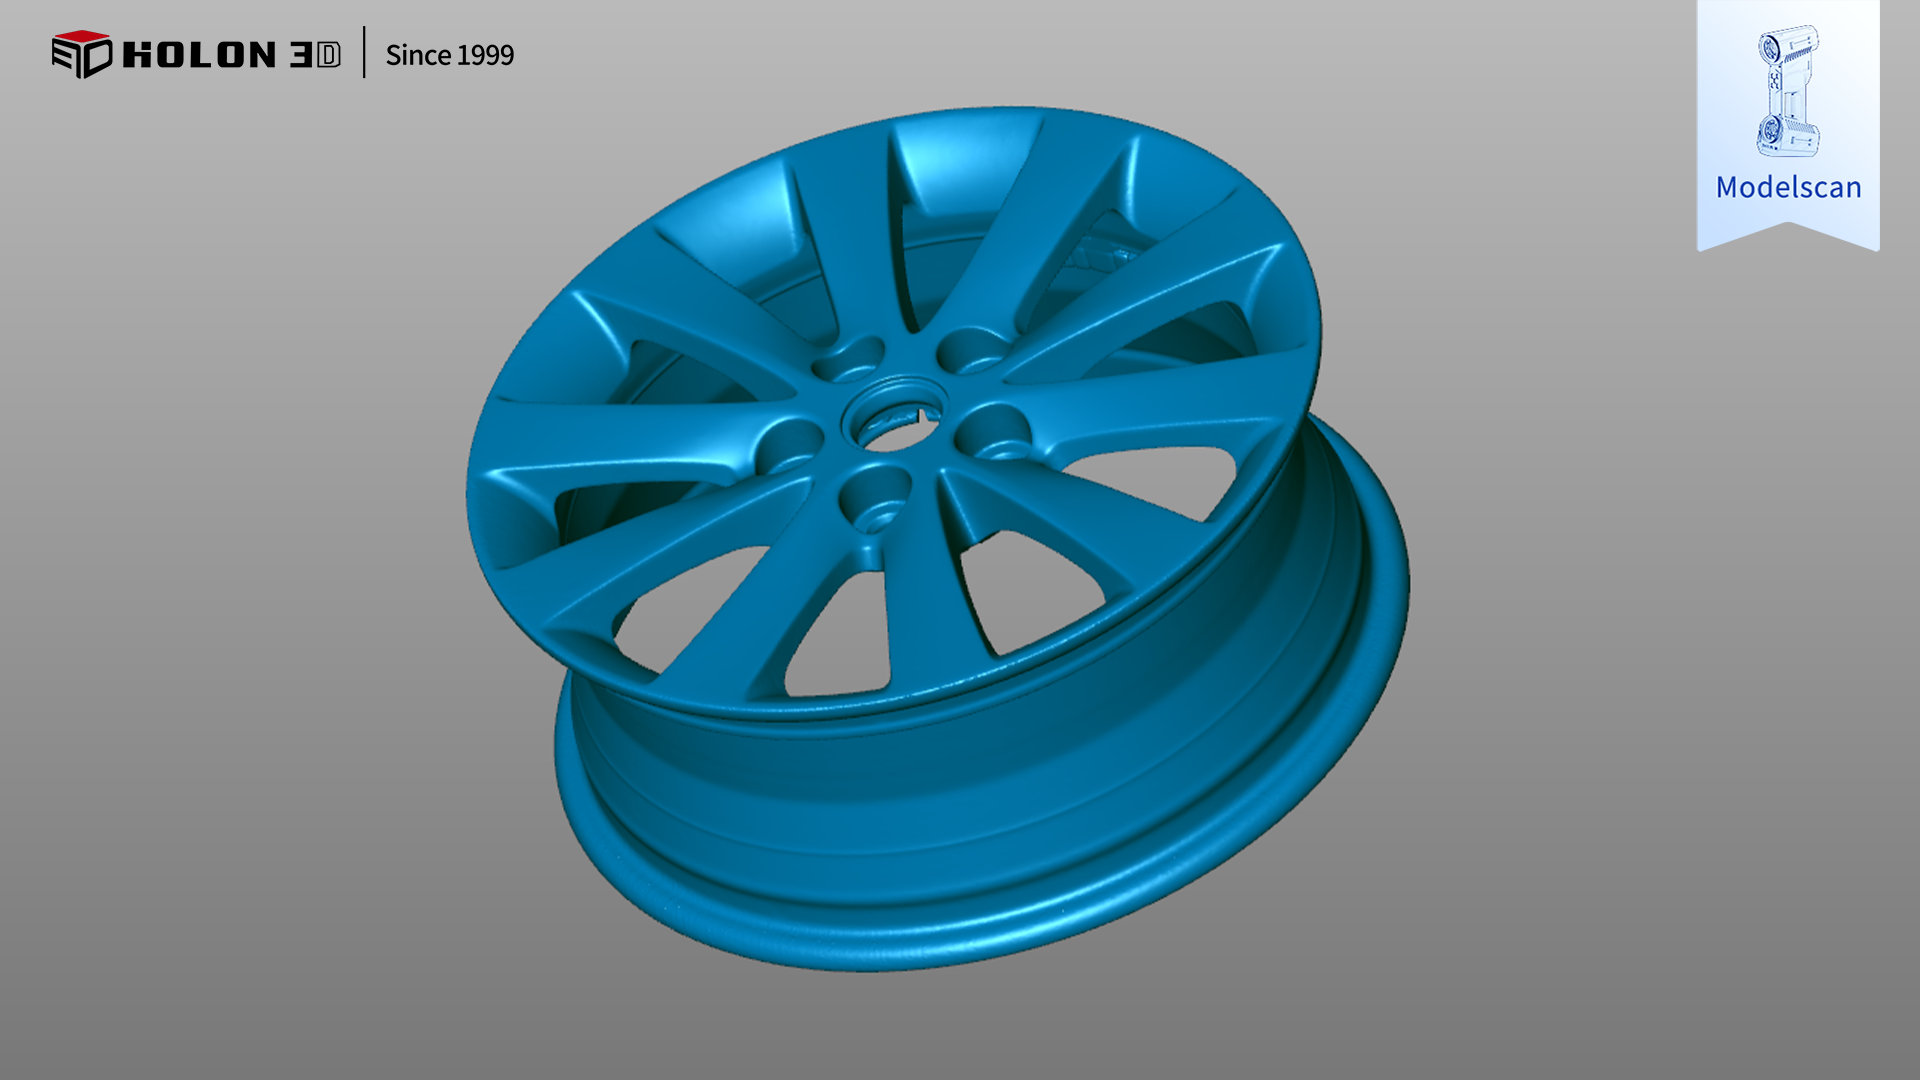Click the upper-left lug hole above hub
The width and height of the screenshot is (1920, 1080).
[x=848, y=359]
